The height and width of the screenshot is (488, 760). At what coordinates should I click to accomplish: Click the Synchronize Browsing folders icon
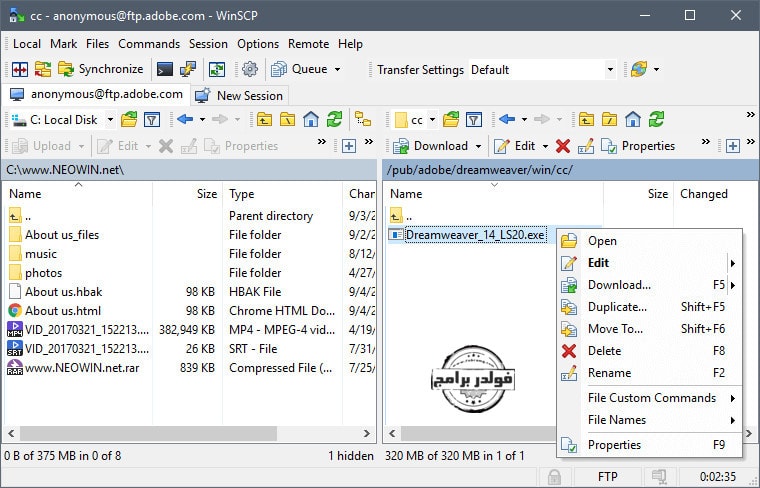pyautogui.click(x=43, y=69)
